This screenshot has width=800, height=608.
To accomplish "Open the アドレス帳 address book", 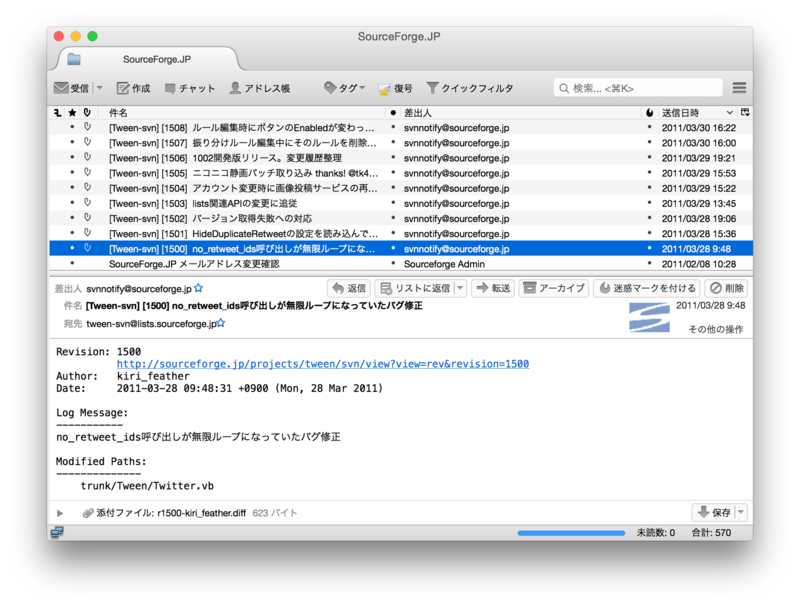I will [x=260, y=88].
